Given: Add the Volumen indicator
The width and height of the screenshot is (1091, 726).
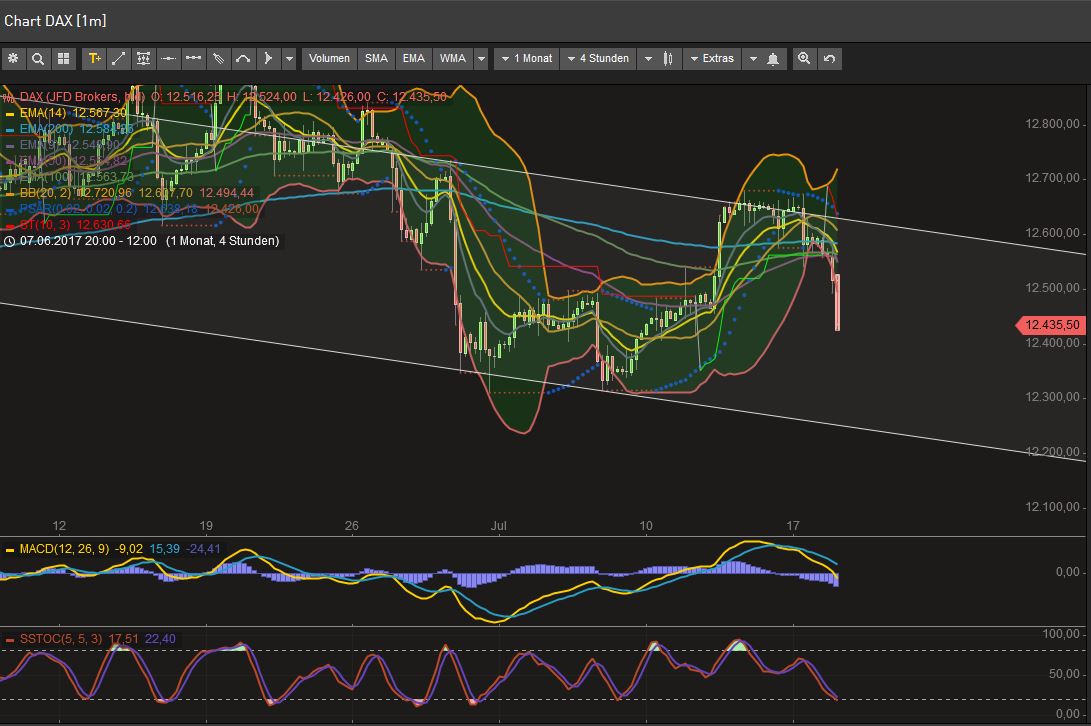Looking at the screenshot, I should pos(329,58).
